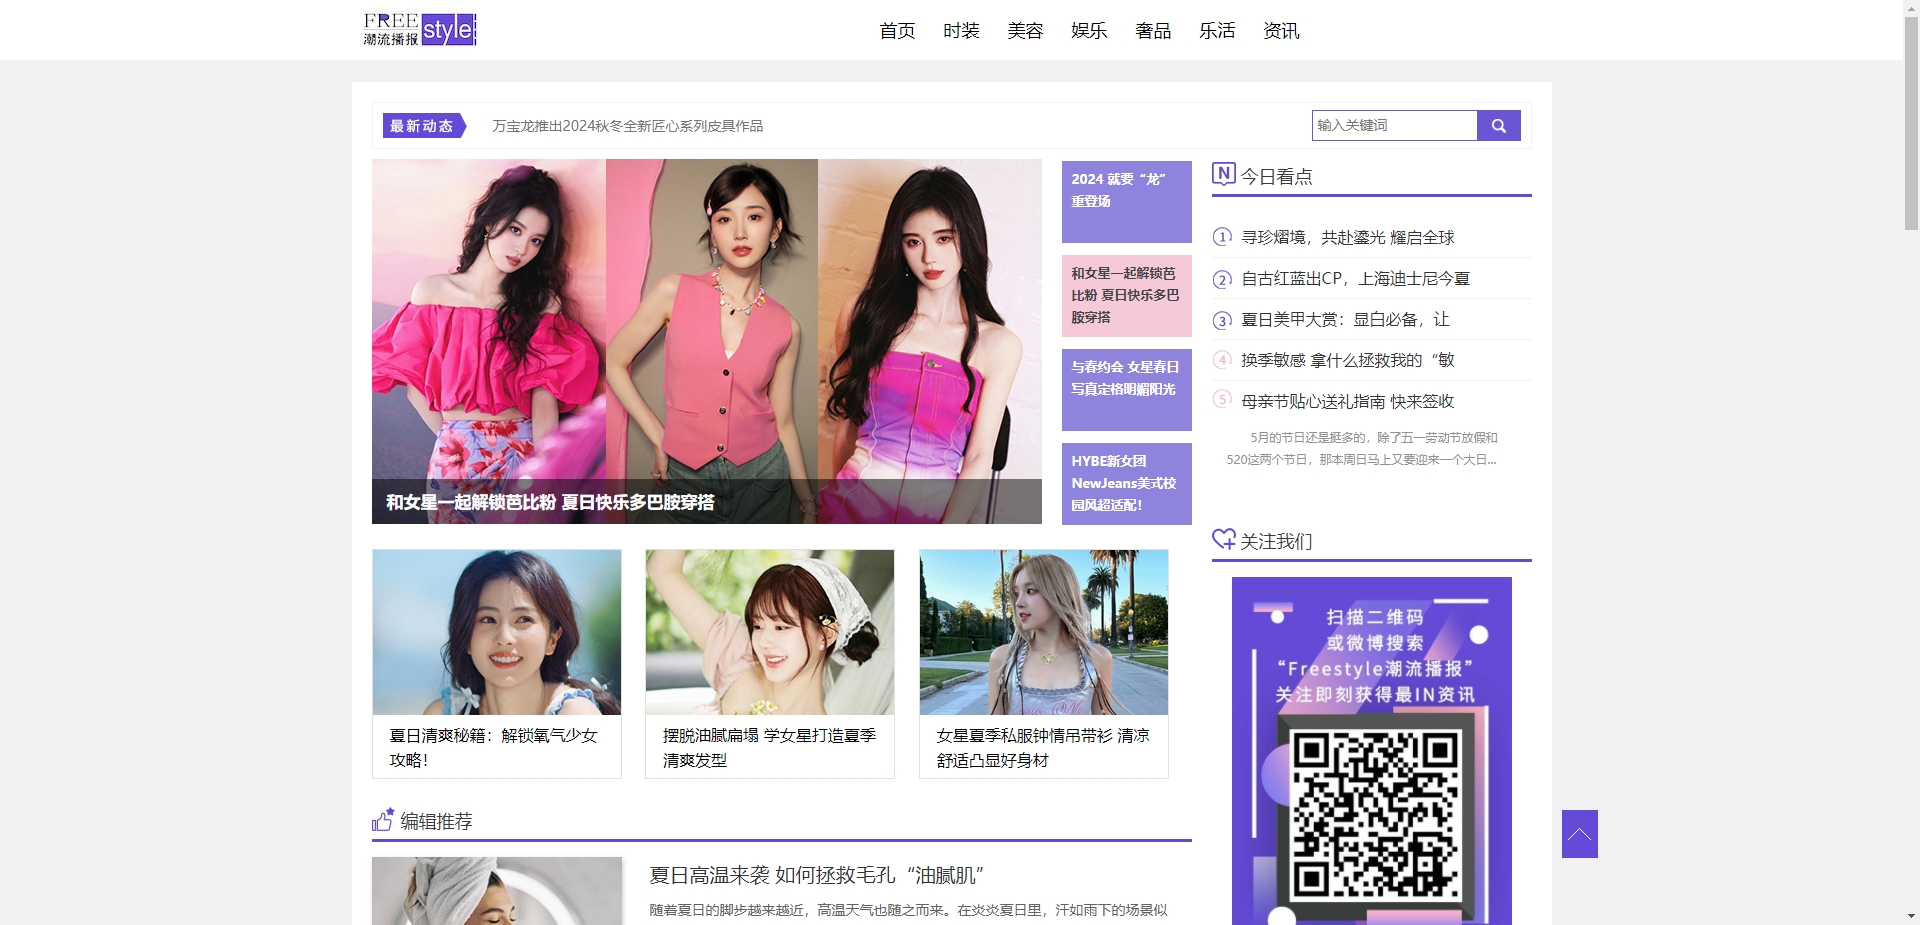Select the 与春约会 女星春日写真 slide tab
The width and height of the screenshot is (1920, 925).
point(1126,389)
